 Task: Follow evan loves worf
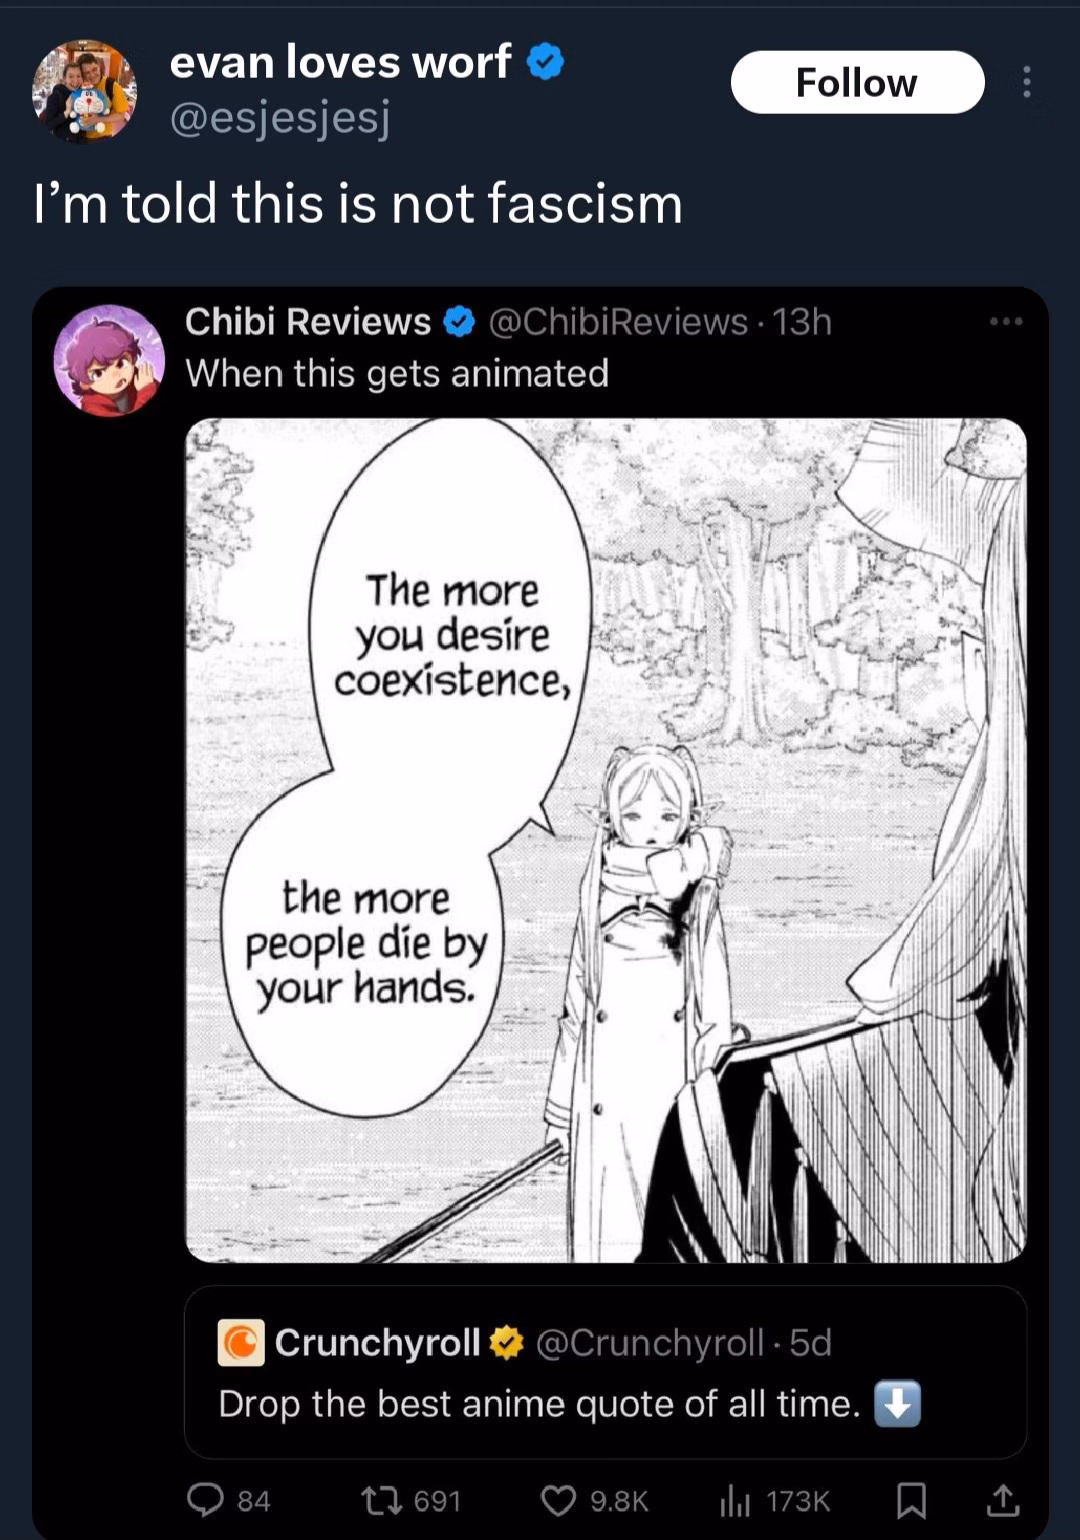coord(857,82)
